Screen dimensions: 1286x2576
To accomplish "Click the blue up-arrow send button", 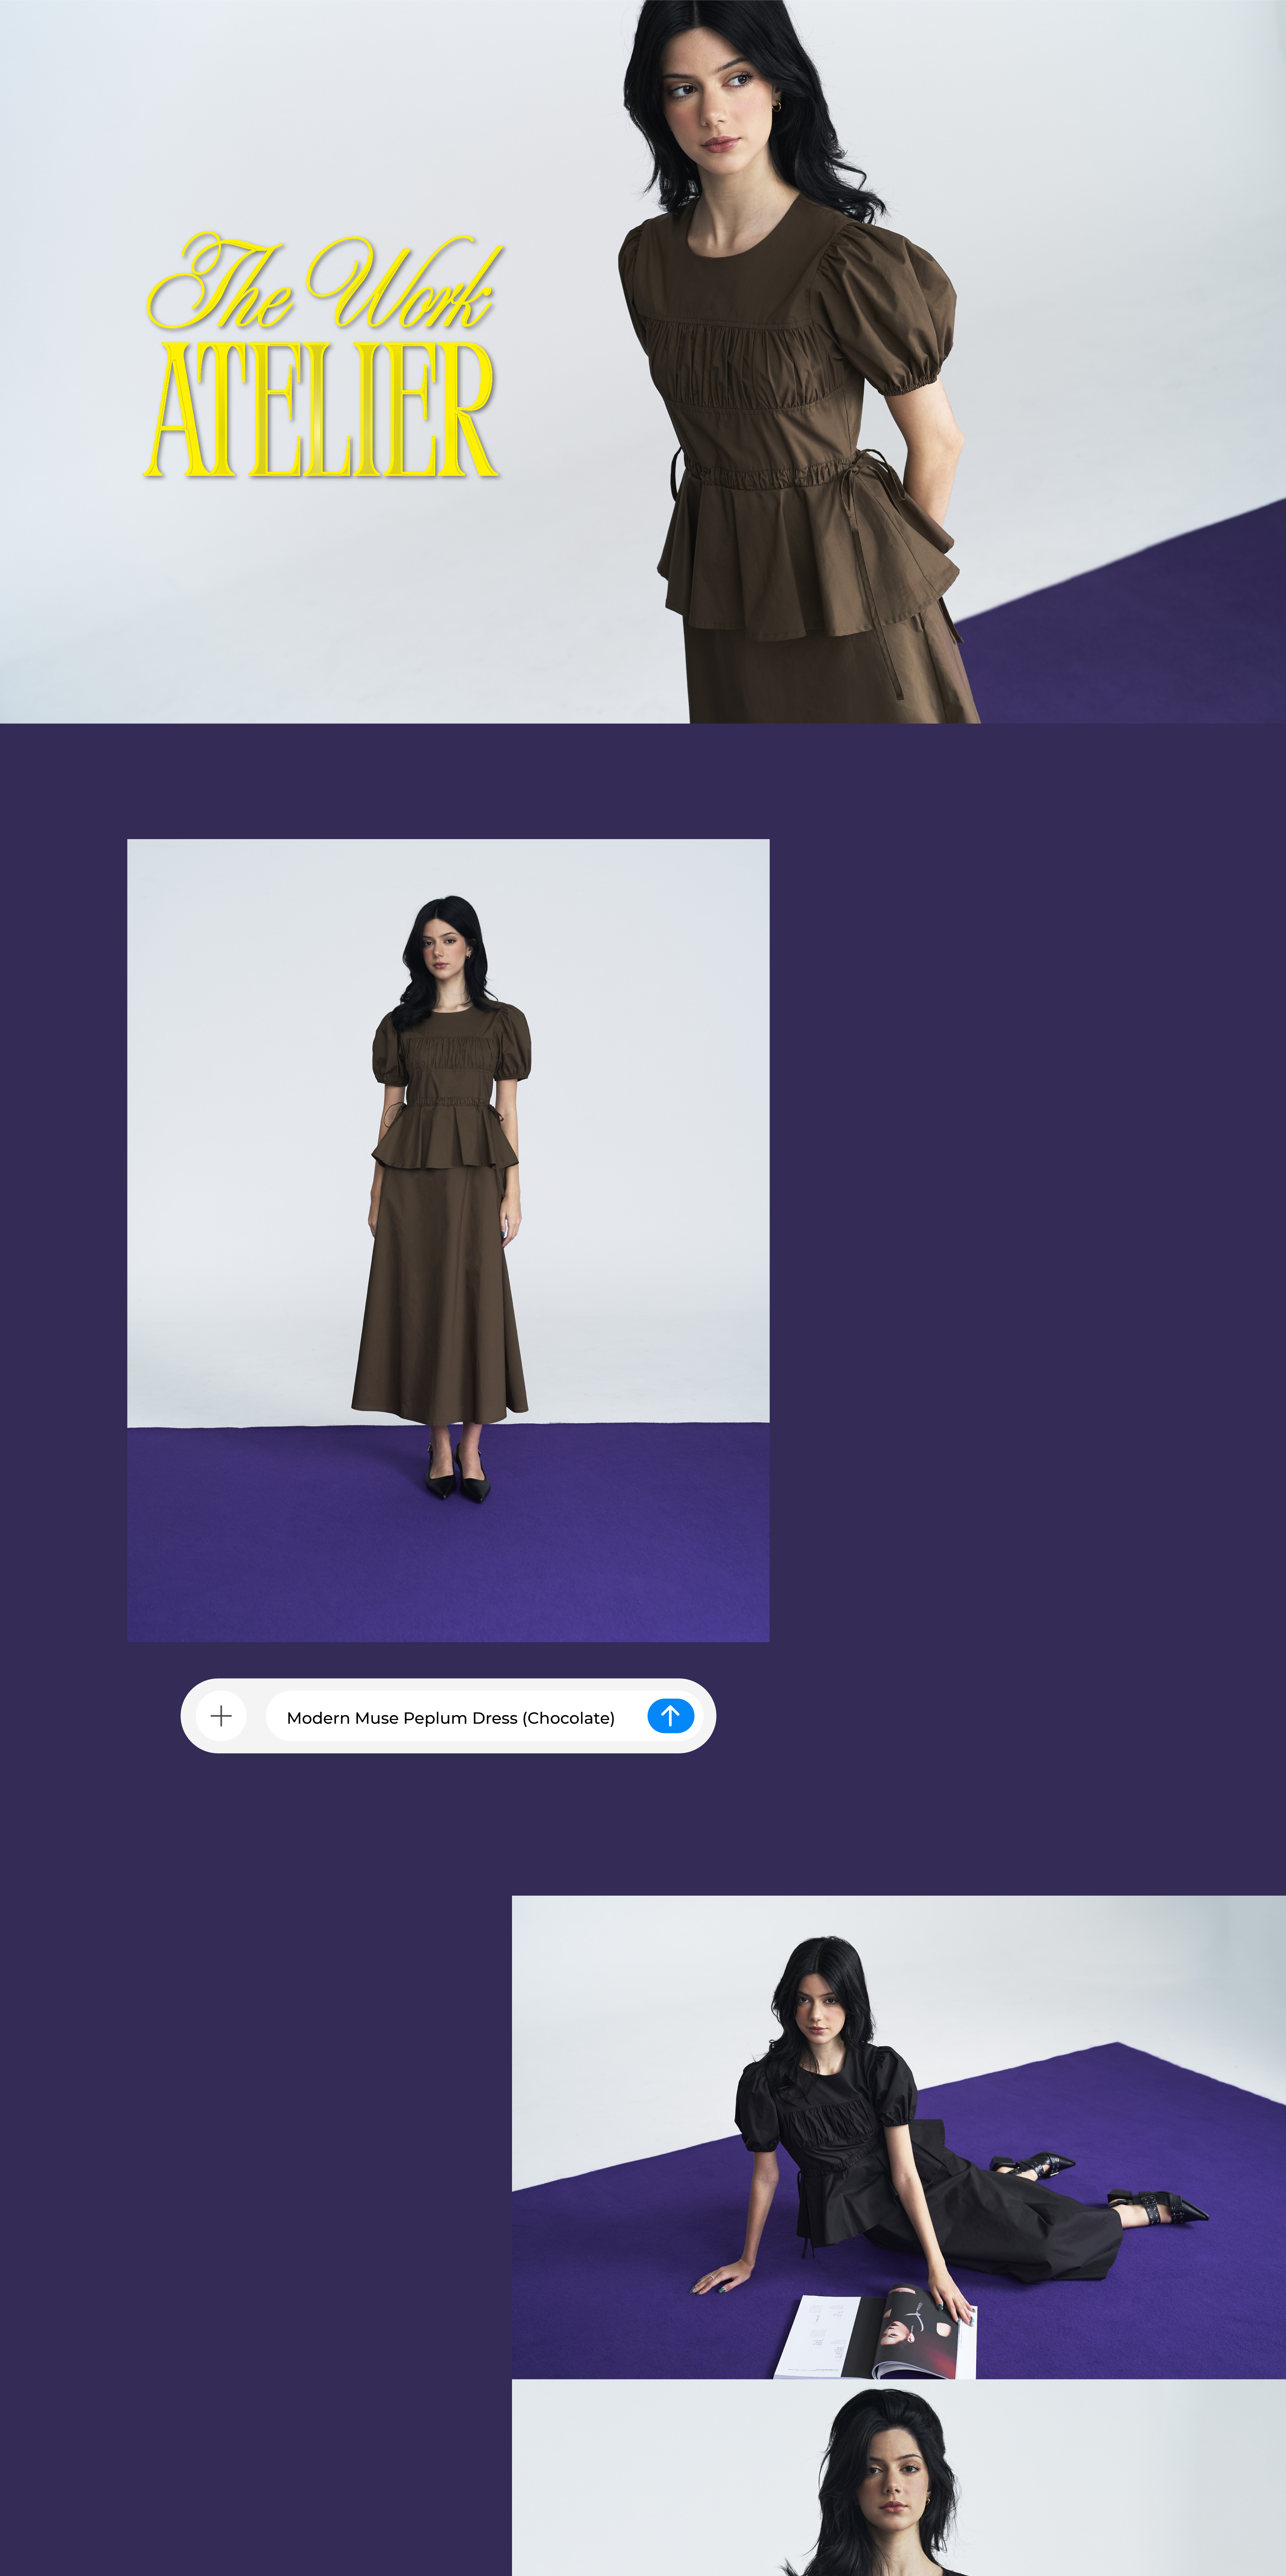I will 670,1716.
